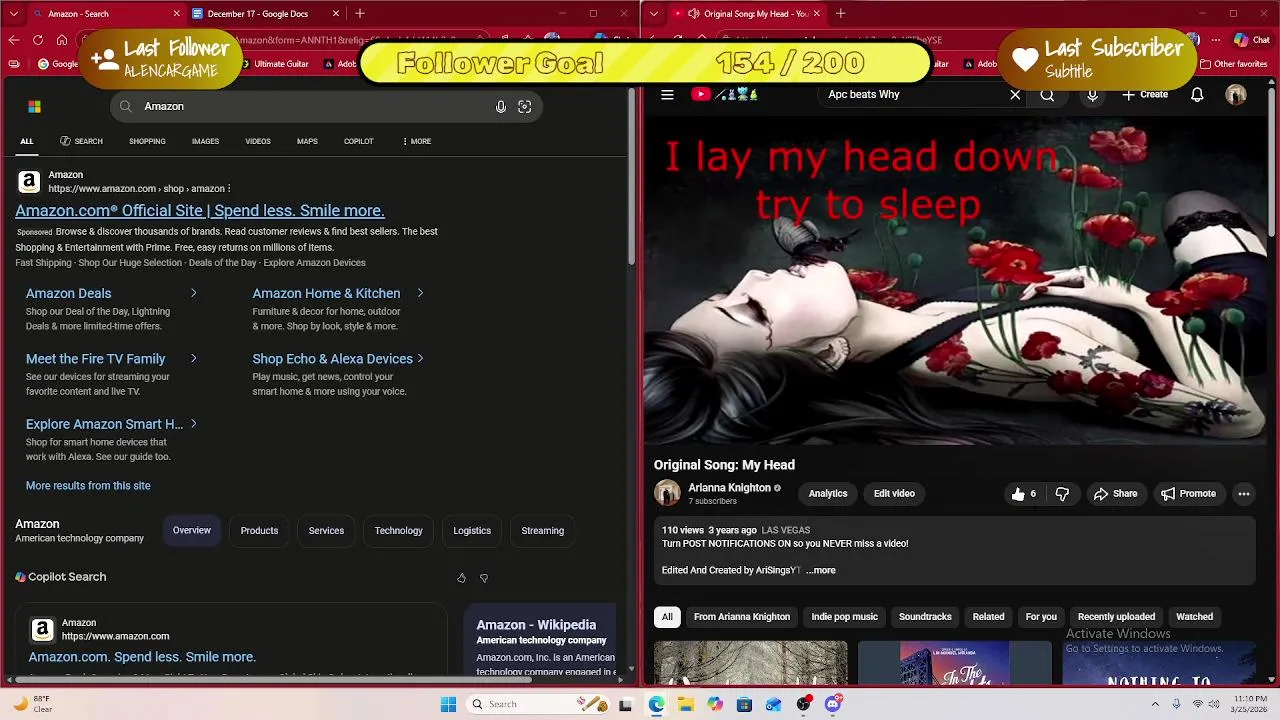Open YouTube notifications bell
Image resolution: width=1280 pixels, height=720 pixels.
1197,95
